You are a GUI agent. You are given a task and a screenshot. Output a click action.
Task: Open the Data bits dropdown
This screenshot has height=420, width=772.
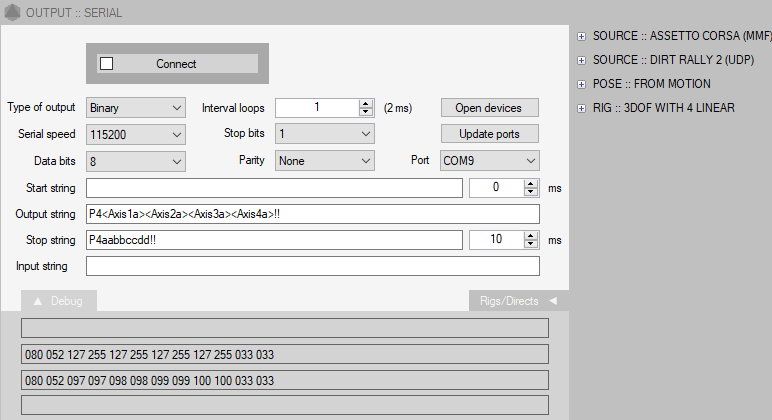pos(136,160)
